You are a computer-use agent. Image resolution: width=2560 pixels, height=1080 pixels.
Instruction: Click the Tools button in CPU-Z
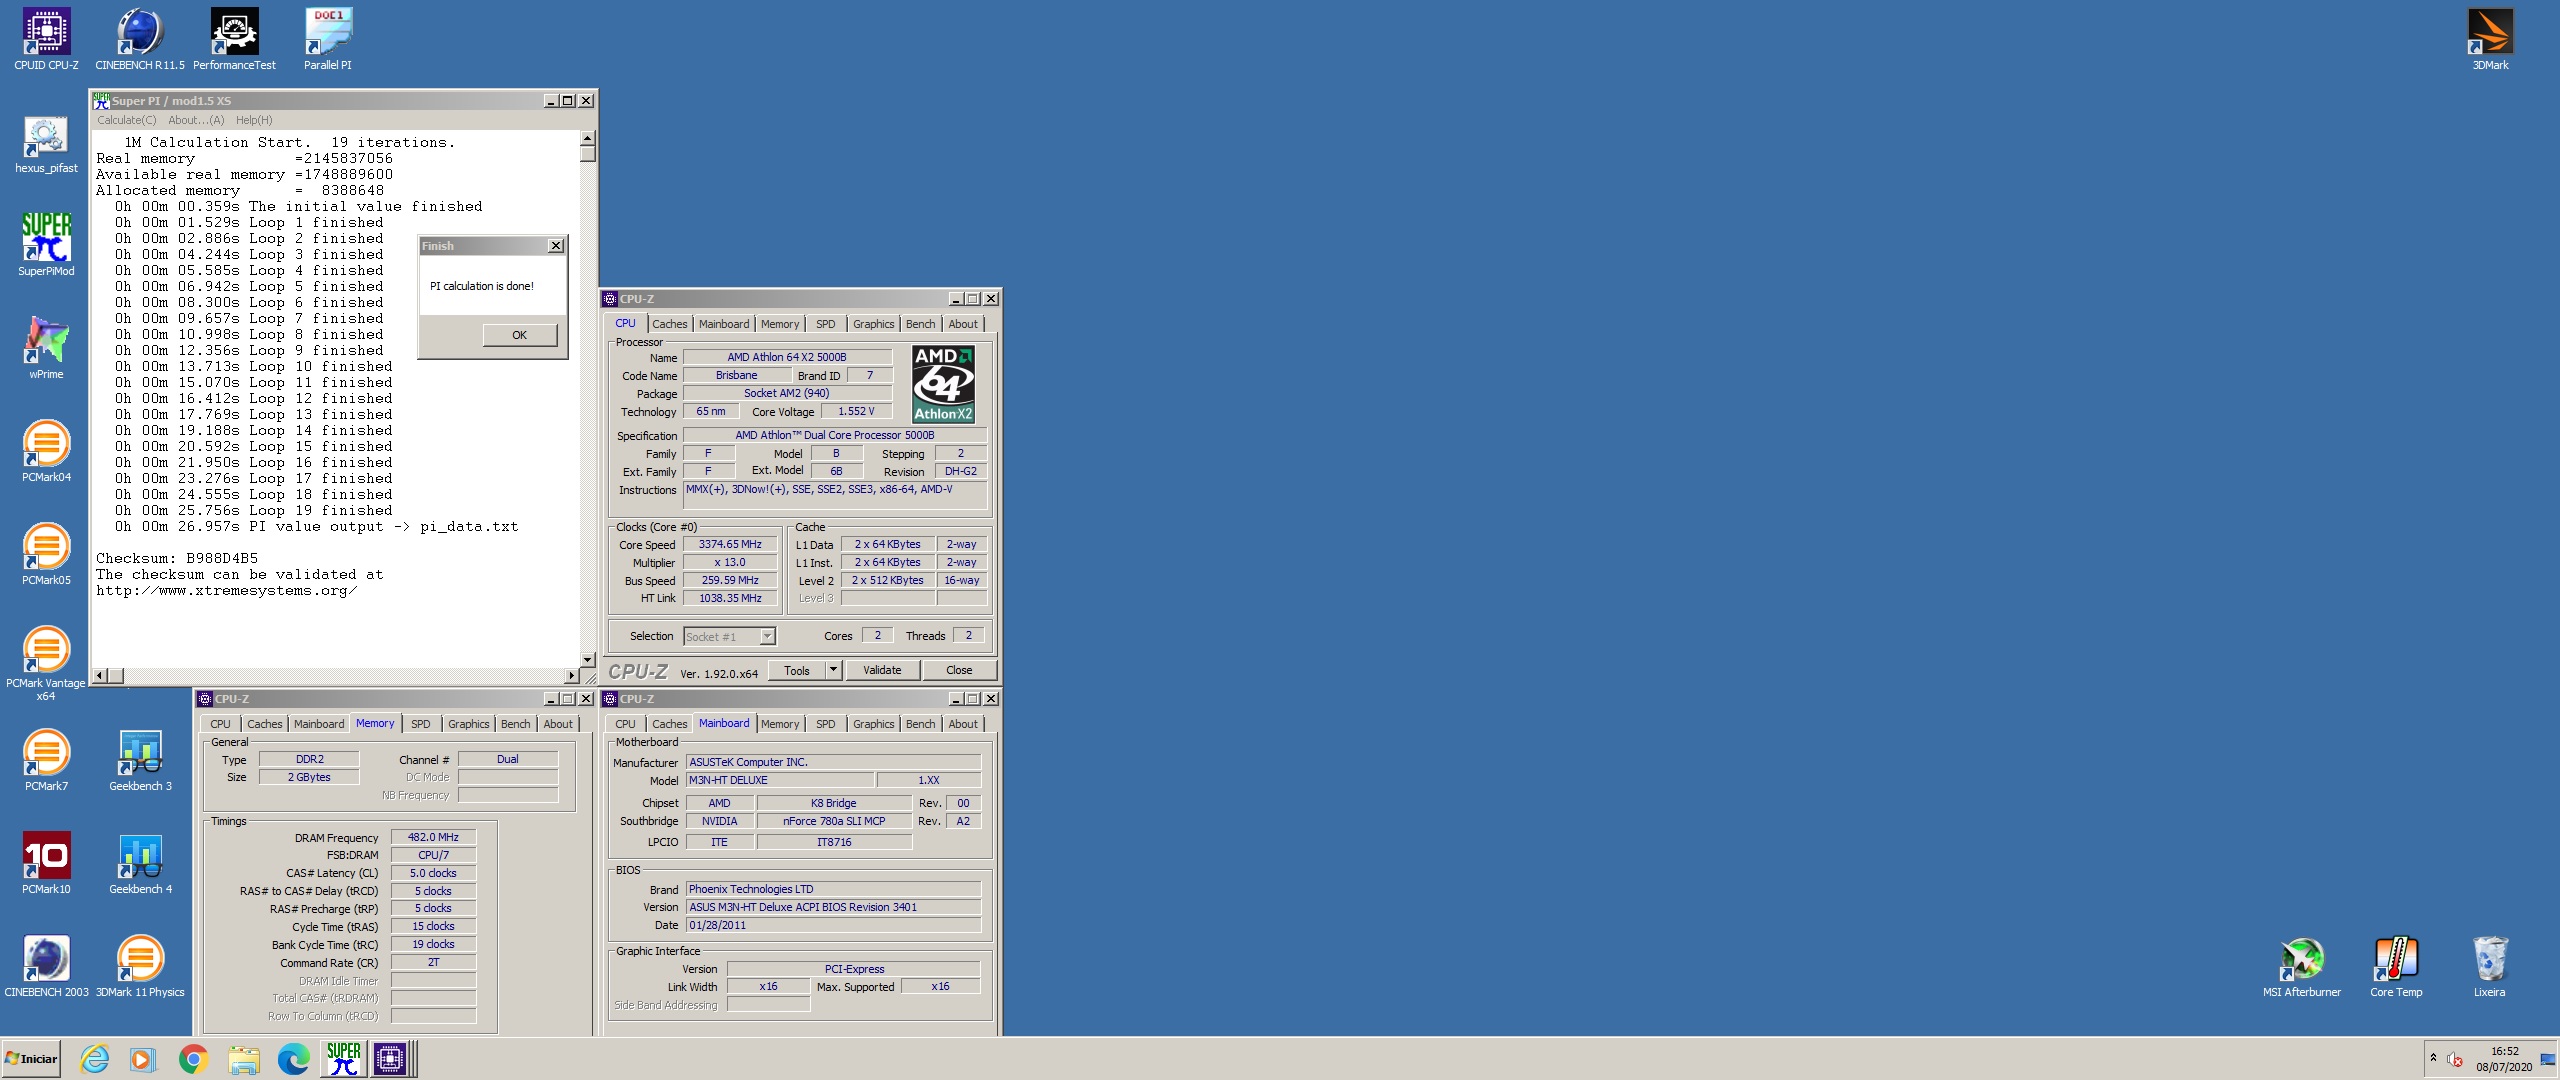pyautogui.click(x=797, y=670)
